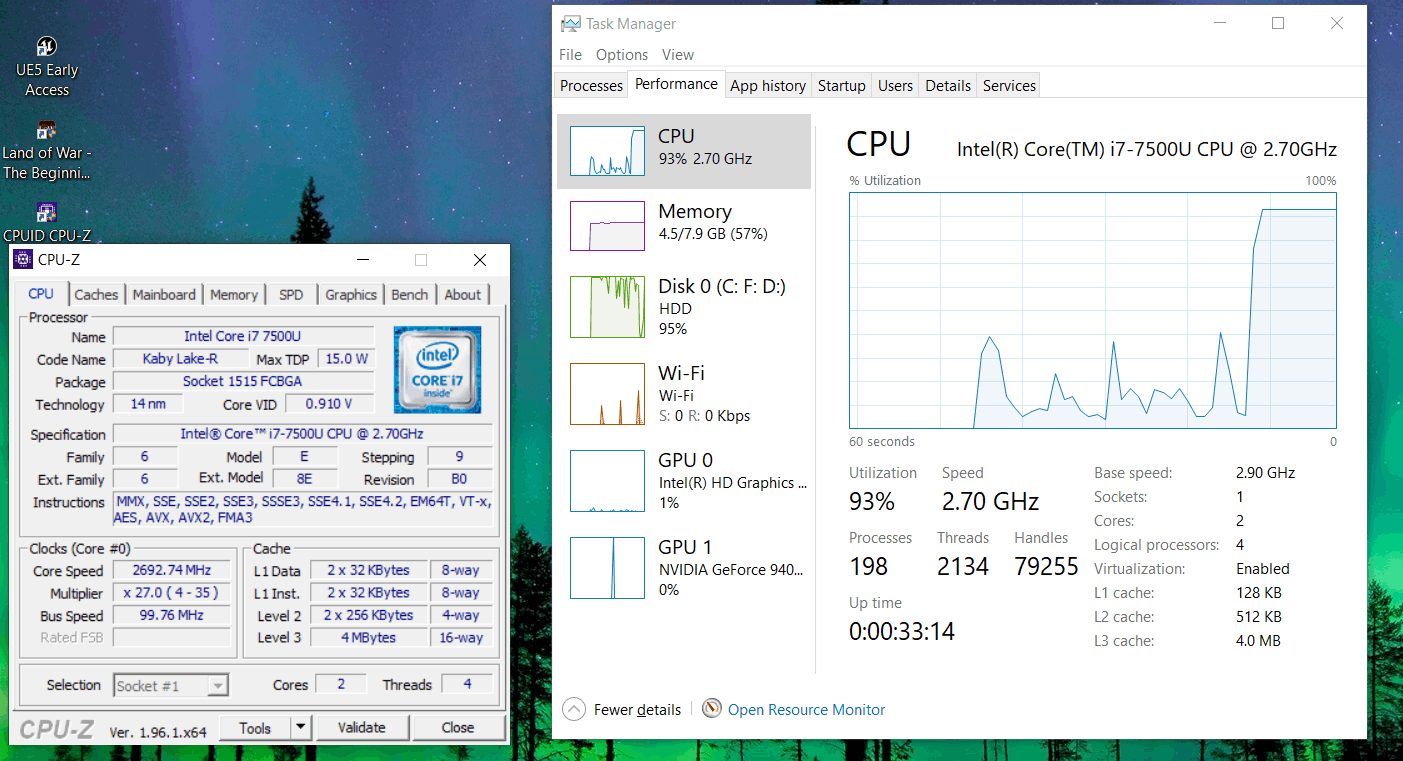Select the CPU performance graph thumbnail
Viewport: 1403px width, 761px height.
click(607, 152)
